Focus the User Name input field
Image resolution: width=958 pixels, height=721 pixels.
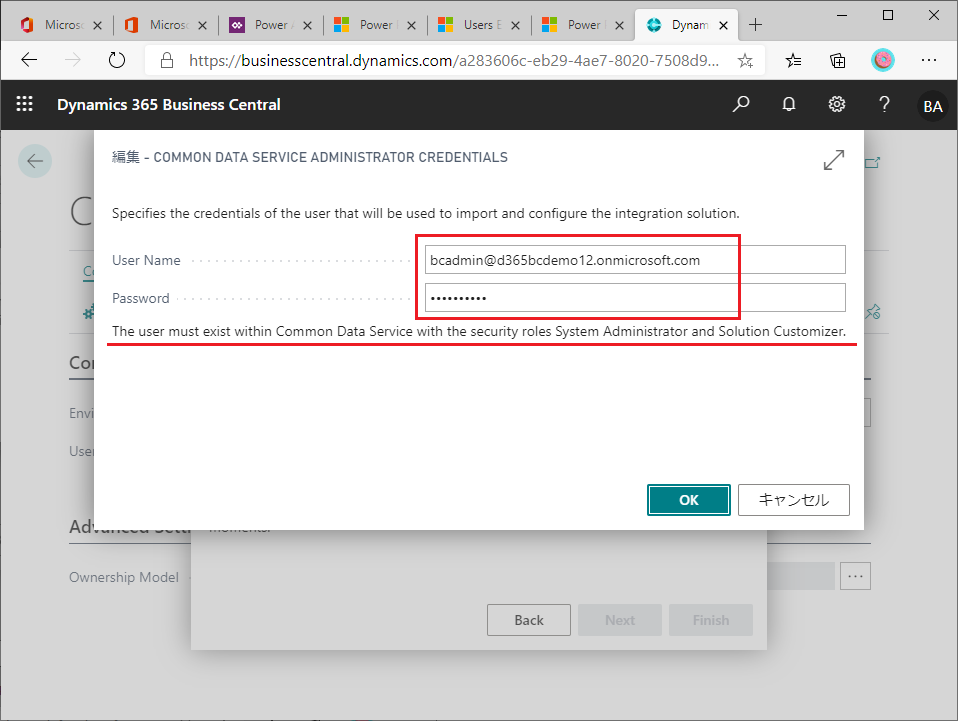coord(635,260)
